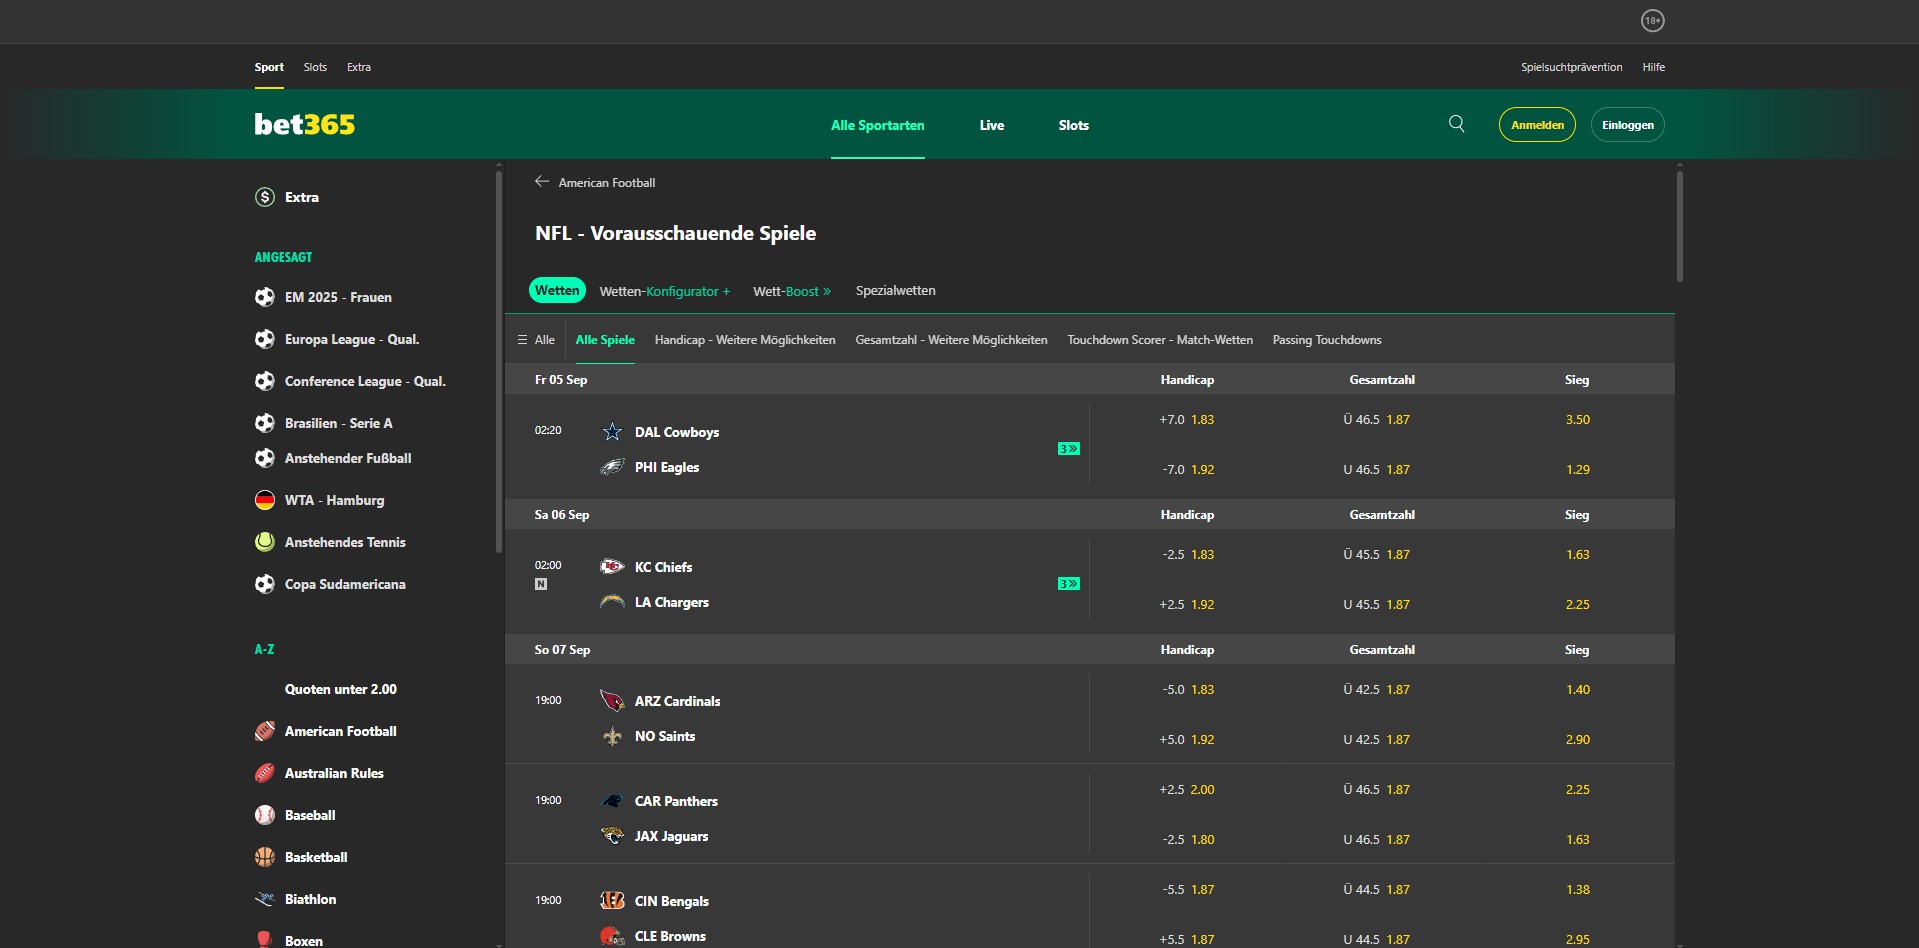The width and height of the screenshot is (1919, 948).
Task: Select CLE Browns win odds 2.95
Action: pyautogui.click(x=1577, y=939)
